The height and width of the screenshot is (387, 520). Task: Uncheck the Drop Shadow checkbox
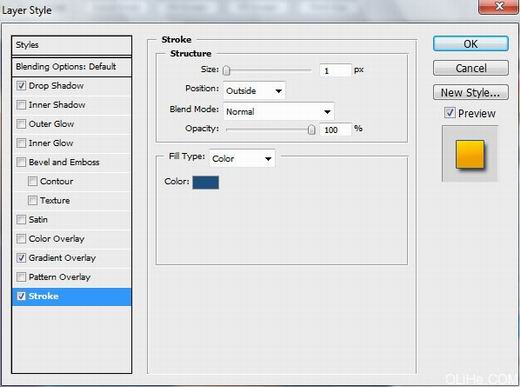(21, 86)
